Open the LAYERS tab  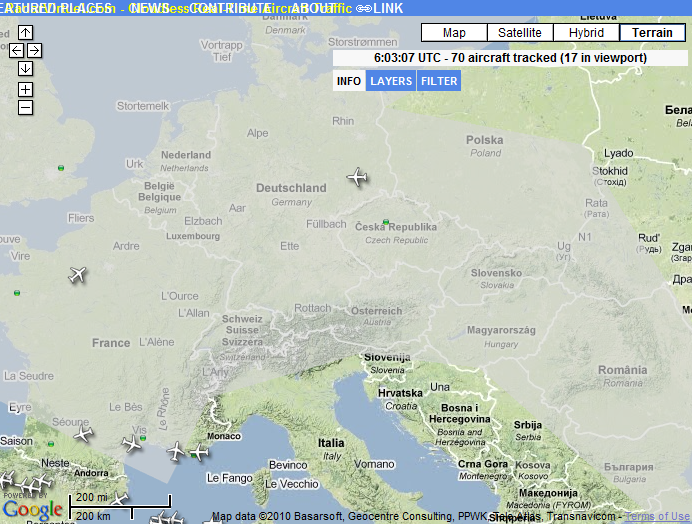point(391,81)
